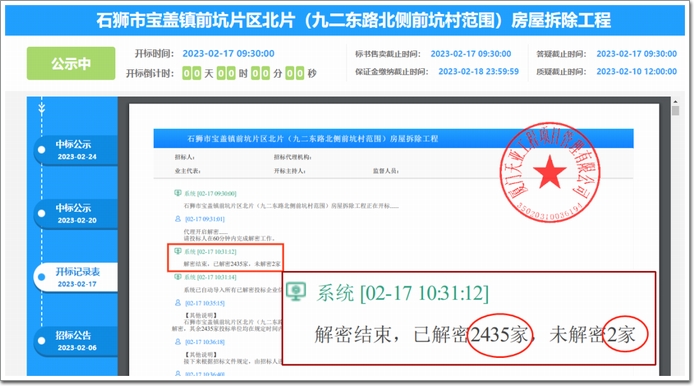
Task: Click the 招标代理机构 label
Action: tap(292, 157)
